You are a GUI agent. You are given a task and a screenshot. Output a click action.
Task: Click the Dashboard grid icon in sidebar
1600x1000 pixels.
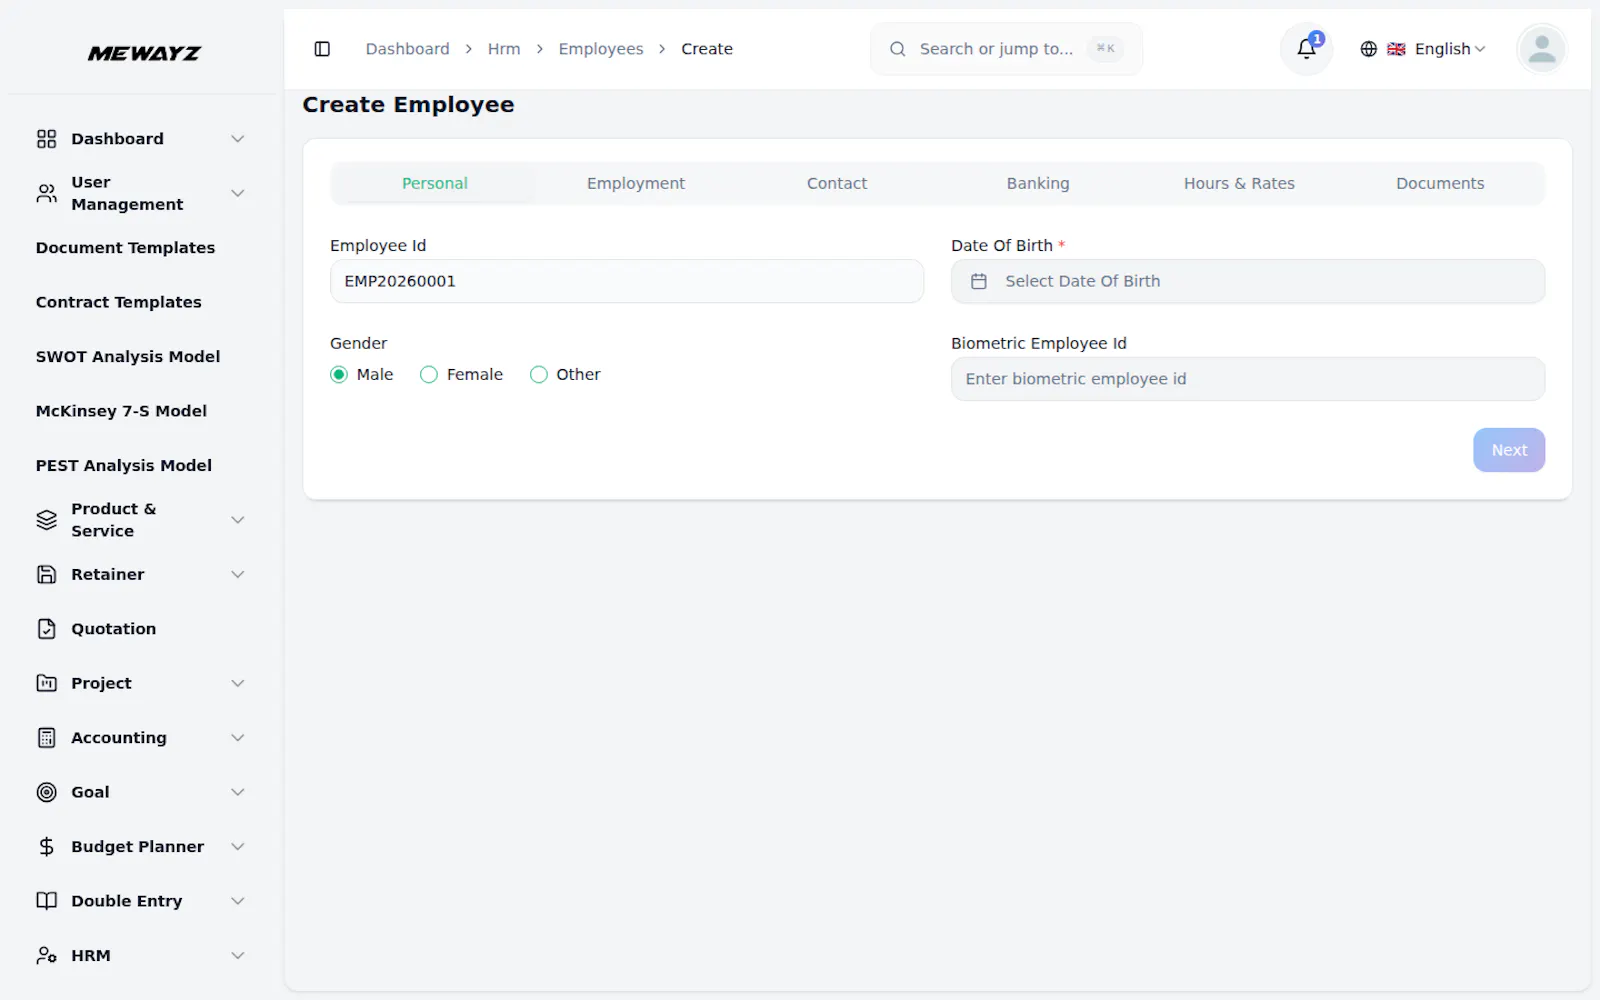tap(47, 139)
